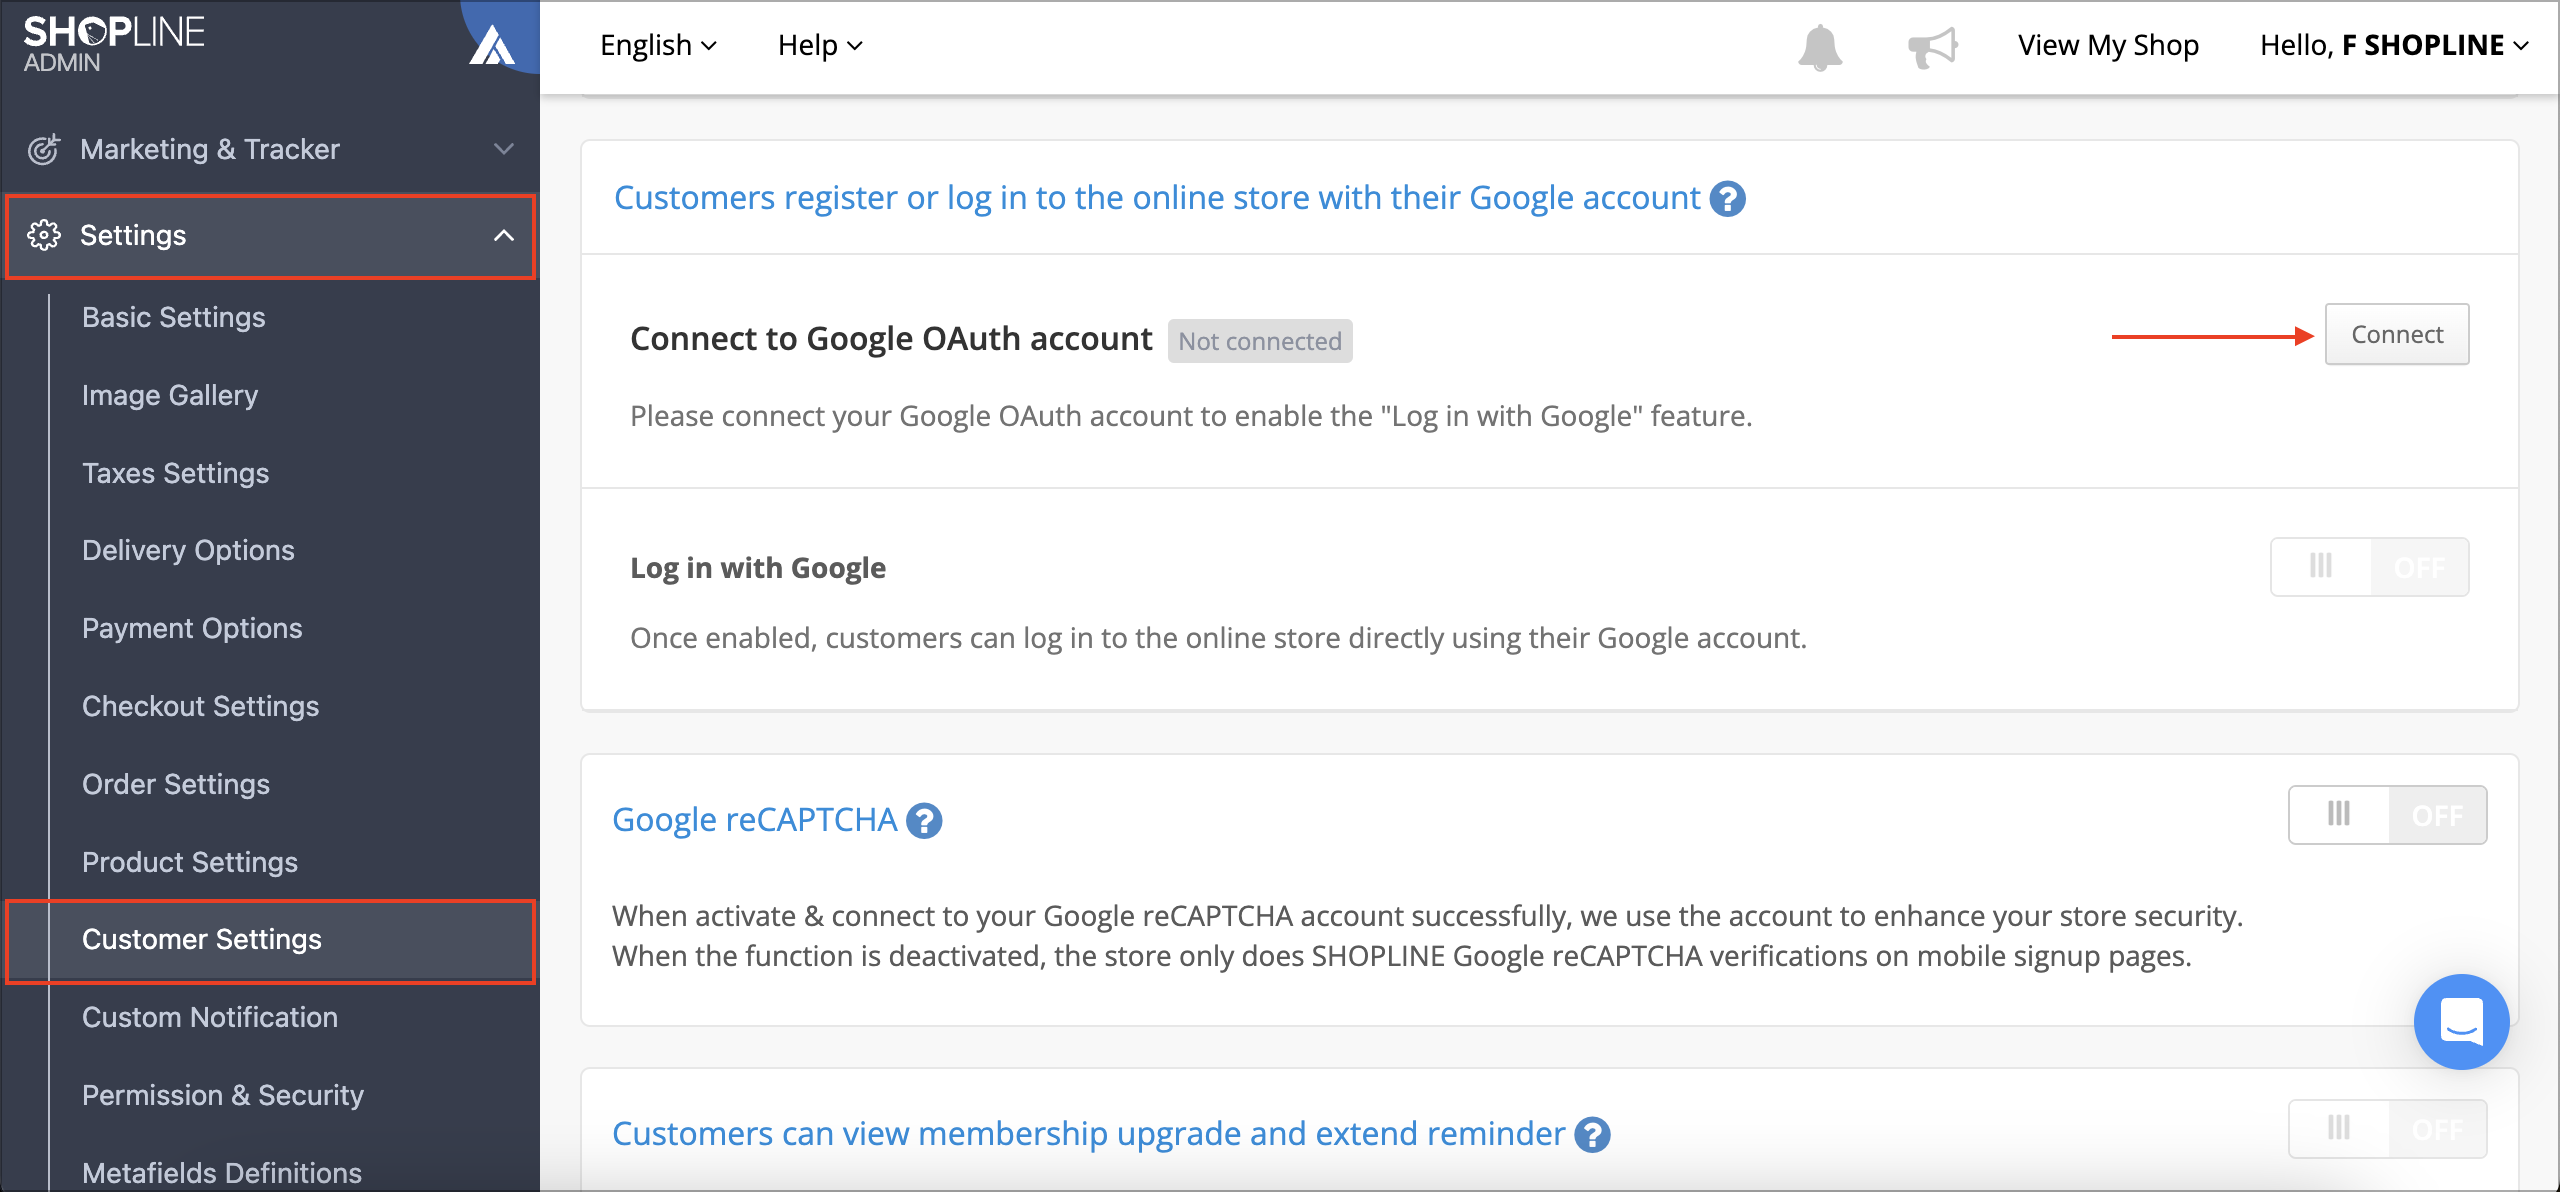Screen dimensions: 2560x1192
Task: Click the Connect to Google OAuth account title
Action: tap(891, 339)
